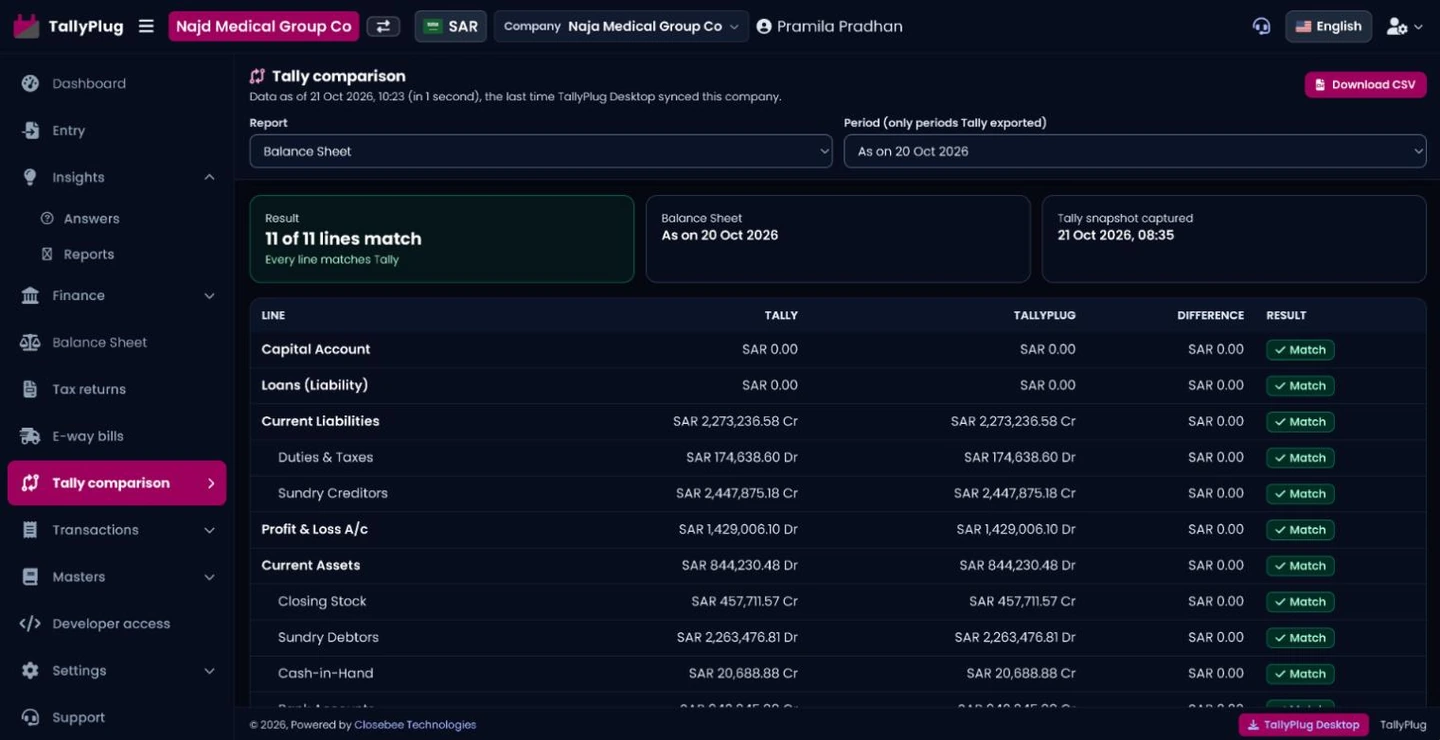Click the Match badge for Capital Account
The image size is (1440, 740).
[1300, 350]
